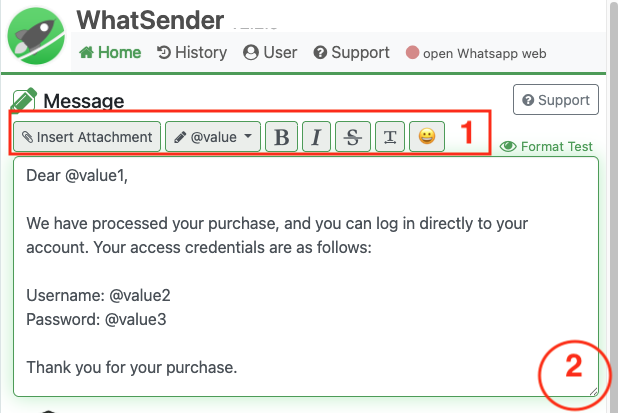Click the open Whatsapp web link
The image size is (618, 413).
pos(483,53)
